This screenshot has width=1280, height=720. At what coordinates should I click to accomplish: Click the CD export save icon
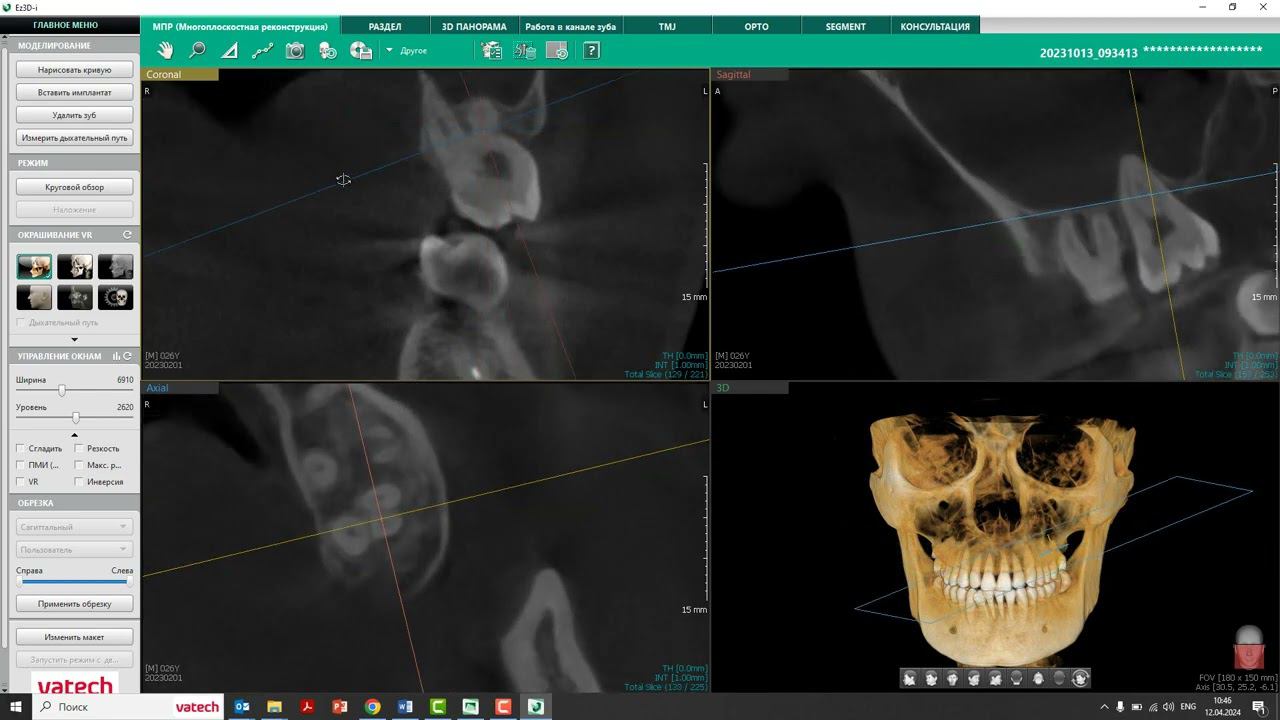(361, 50)
